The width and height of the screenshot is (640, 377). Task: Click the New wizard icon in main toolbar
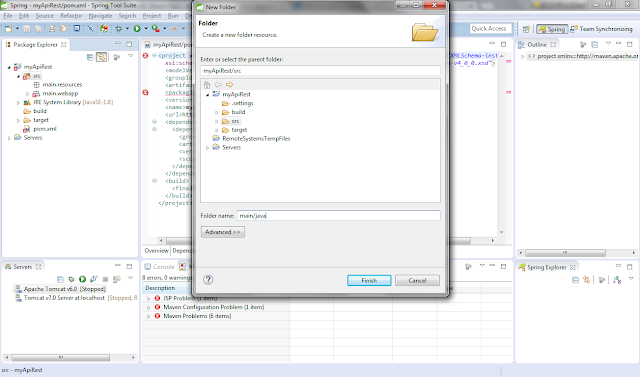[8, 29]
